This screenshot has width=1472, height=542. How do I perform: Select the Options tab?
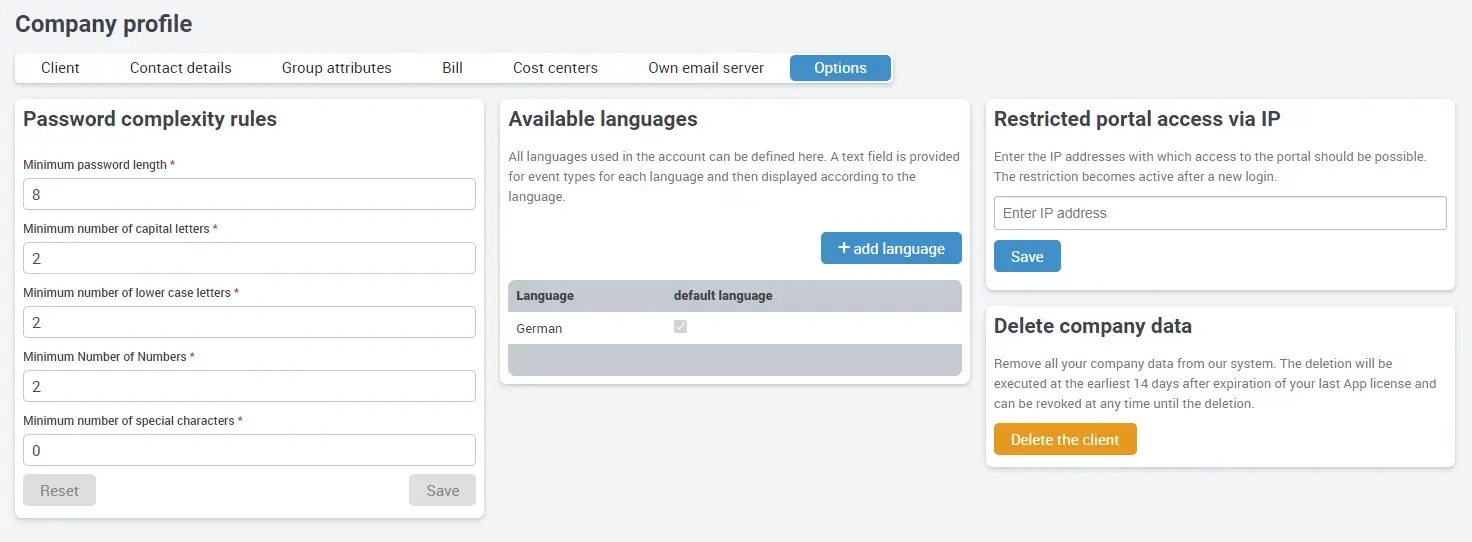coord(840,68)
